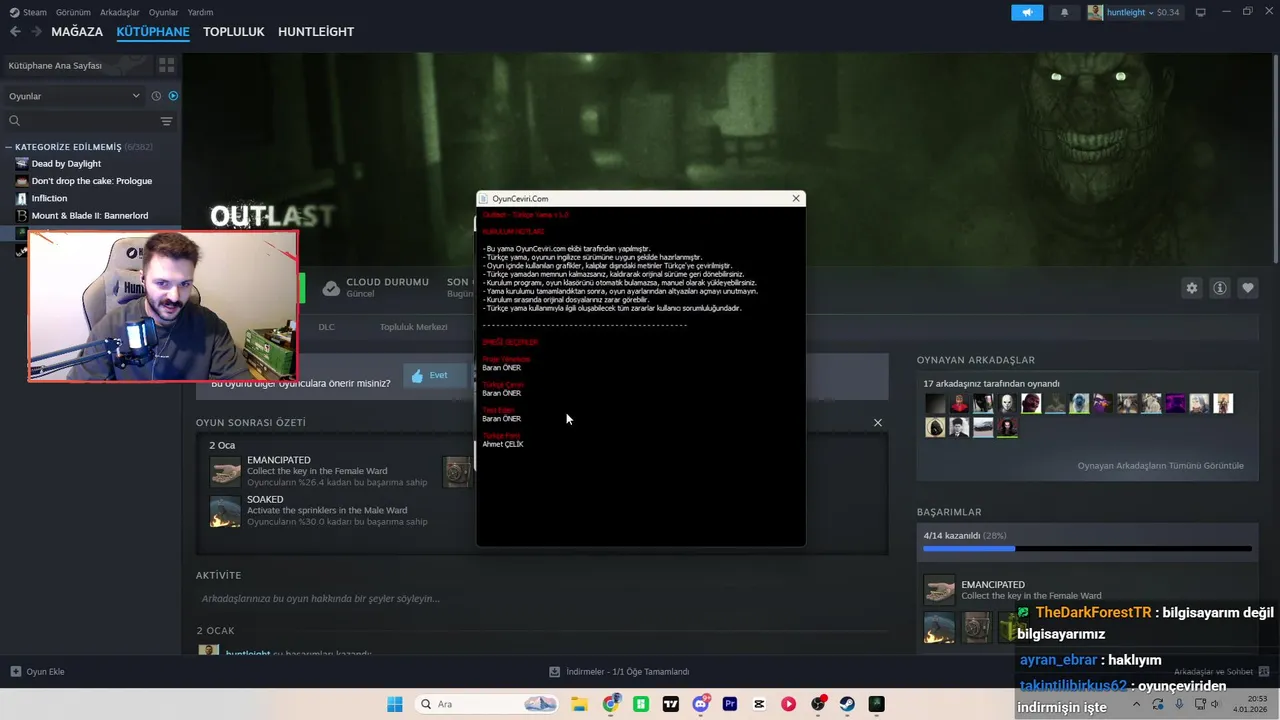Open Topluluk Merkezi tab
1280x720 pixels.
[413, 327]
